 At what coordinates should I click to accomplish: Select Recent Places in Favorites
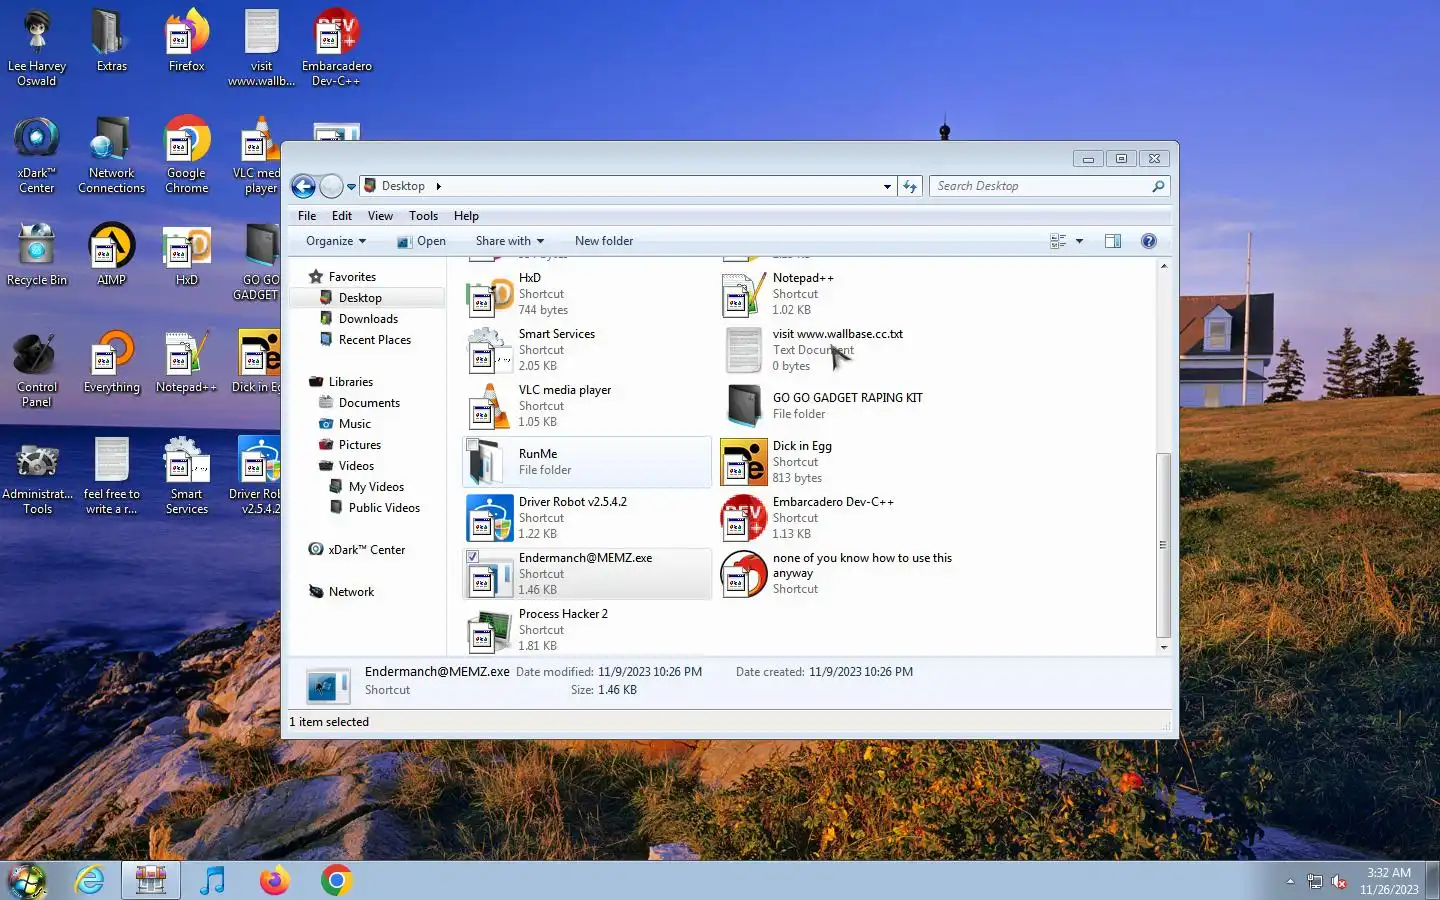pos(374,340)
